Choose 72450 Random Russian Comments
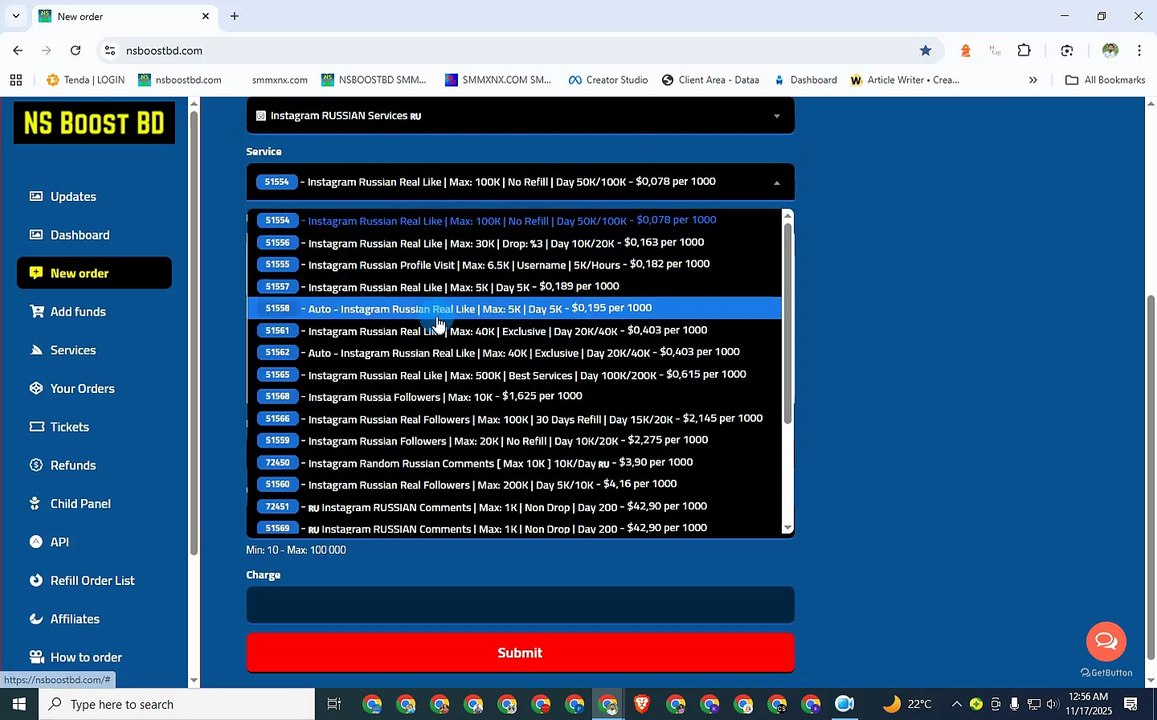Screen dimensions: 1157x720 click(x=514, y=462)
